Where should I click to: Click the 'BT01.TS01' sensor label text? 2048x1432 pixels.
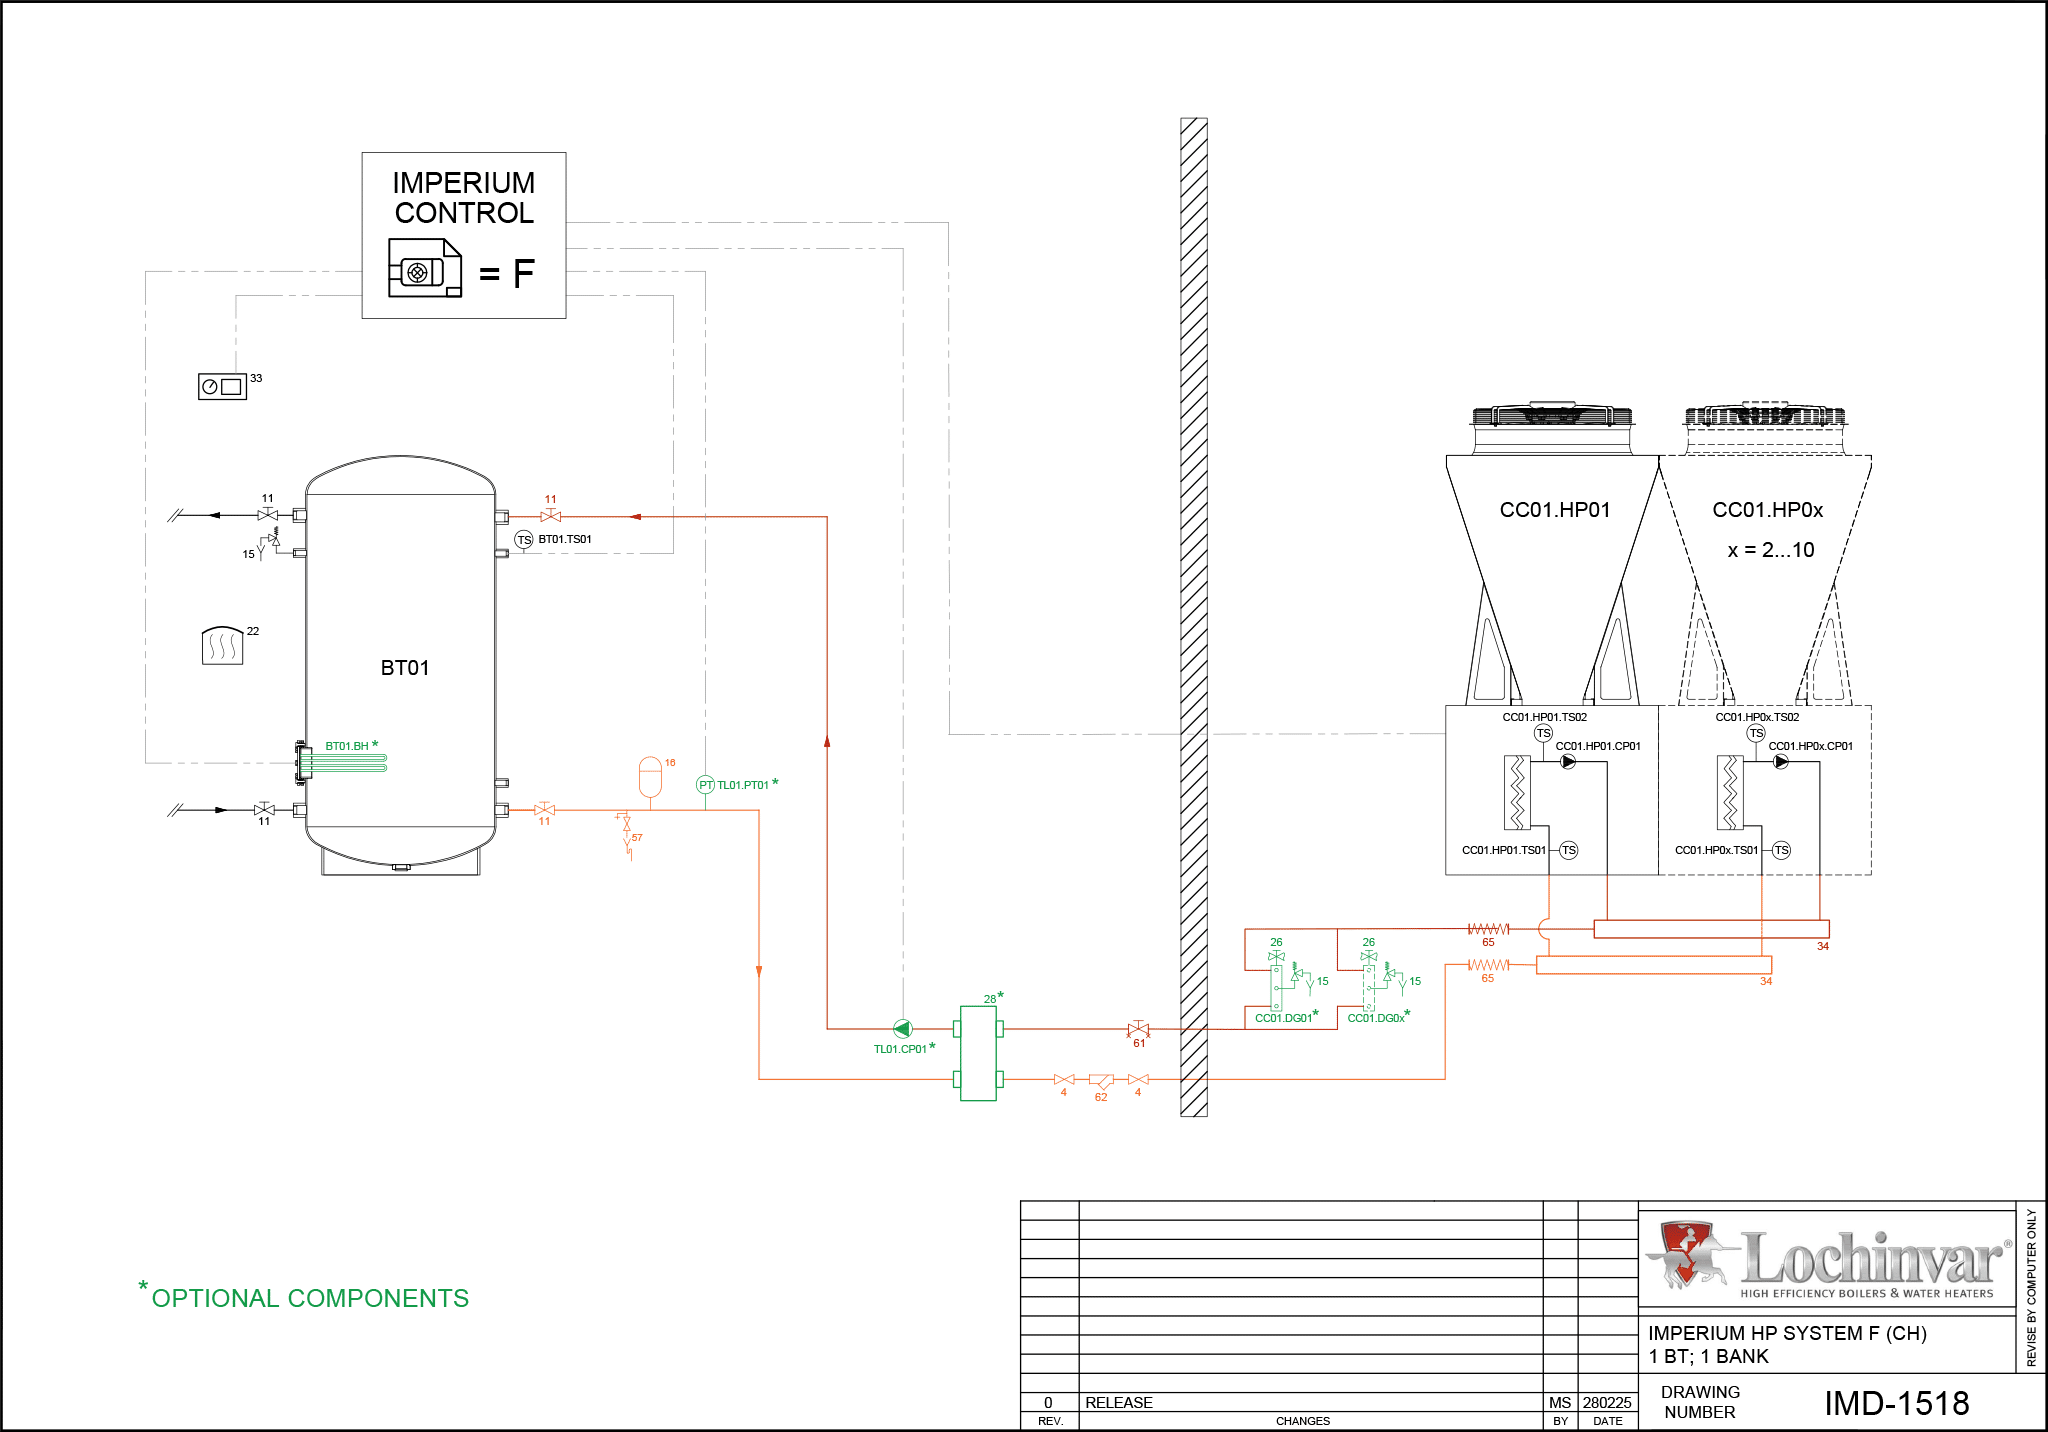(565, 539)
